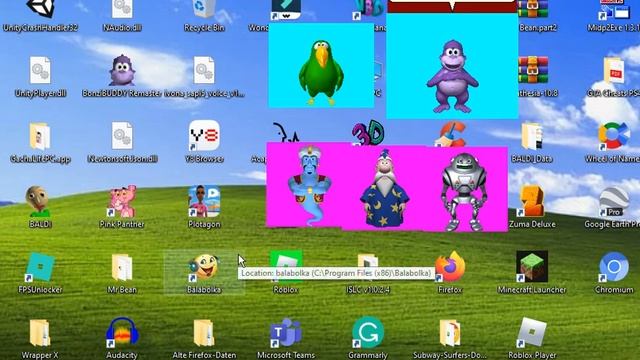Select the UnityPlayer.dll file icon
Viewport: 640px width, 360px height.
tap(40, 70)
